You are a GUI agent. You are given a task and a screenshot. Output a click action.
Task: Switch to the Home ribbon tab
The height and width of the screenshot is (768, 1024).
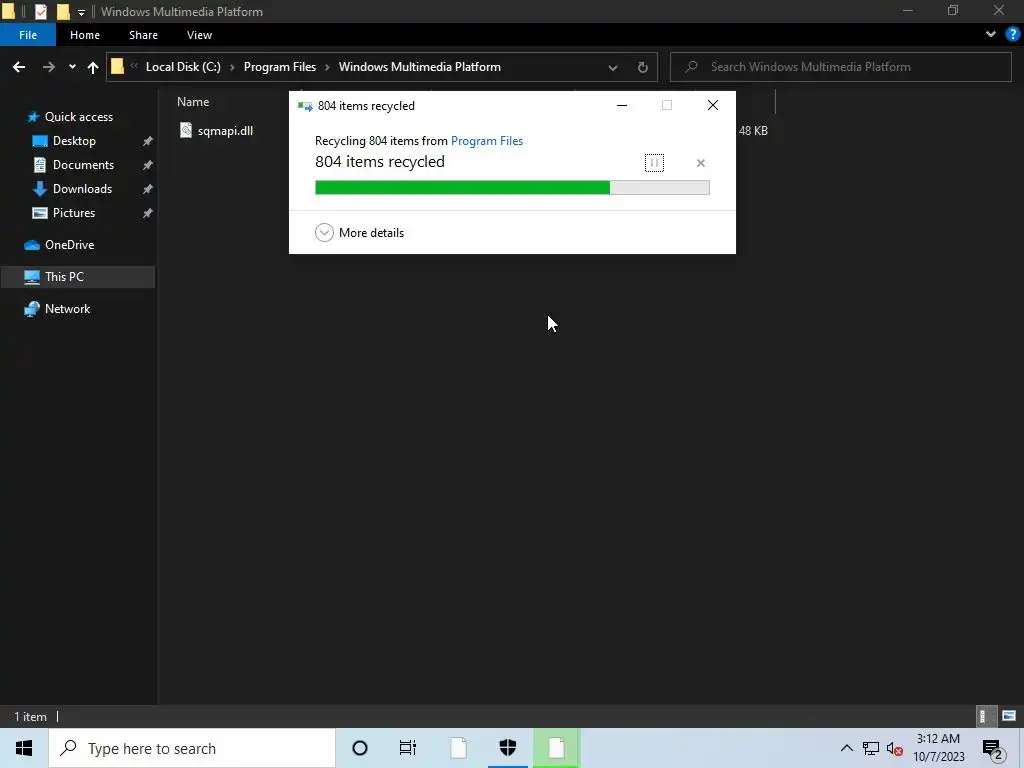click(x=85, y=35)
